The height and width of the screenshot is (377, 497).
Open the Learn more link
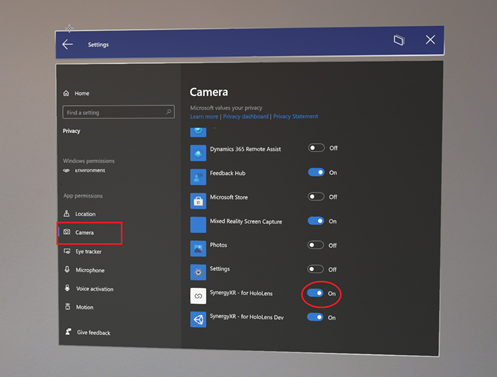[x=204, y=116]
